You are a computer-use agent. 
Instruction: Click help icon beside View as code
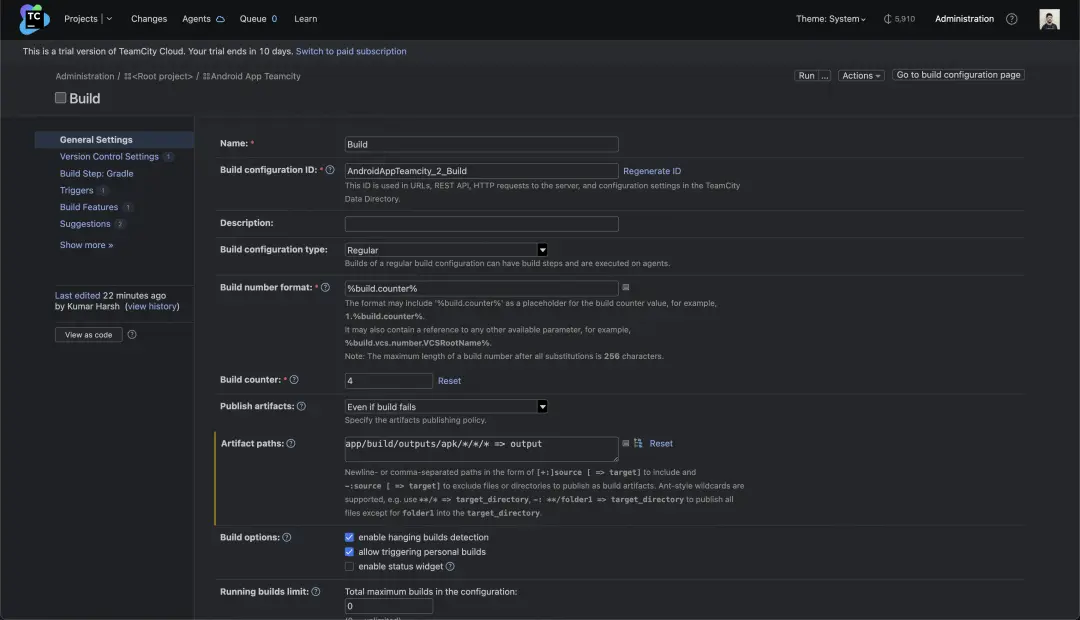132,335
